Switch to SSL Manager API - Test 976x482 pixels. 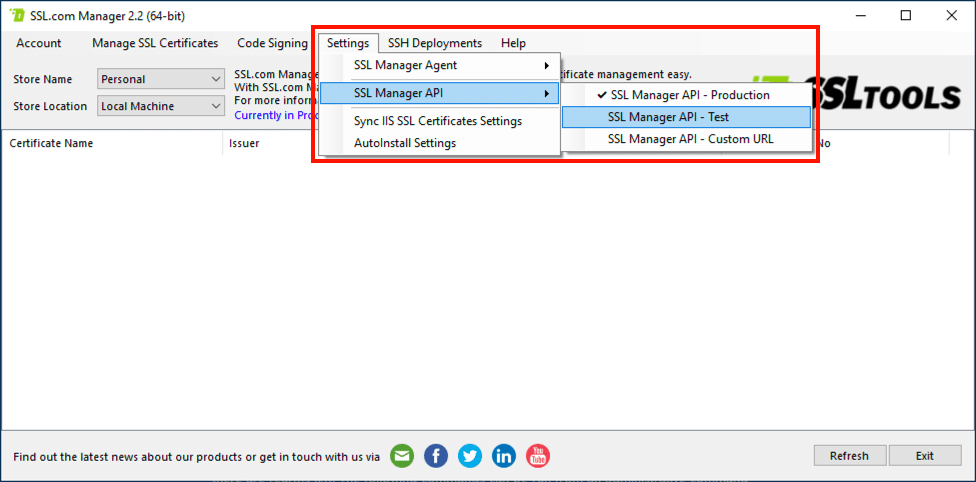(686, 117)
